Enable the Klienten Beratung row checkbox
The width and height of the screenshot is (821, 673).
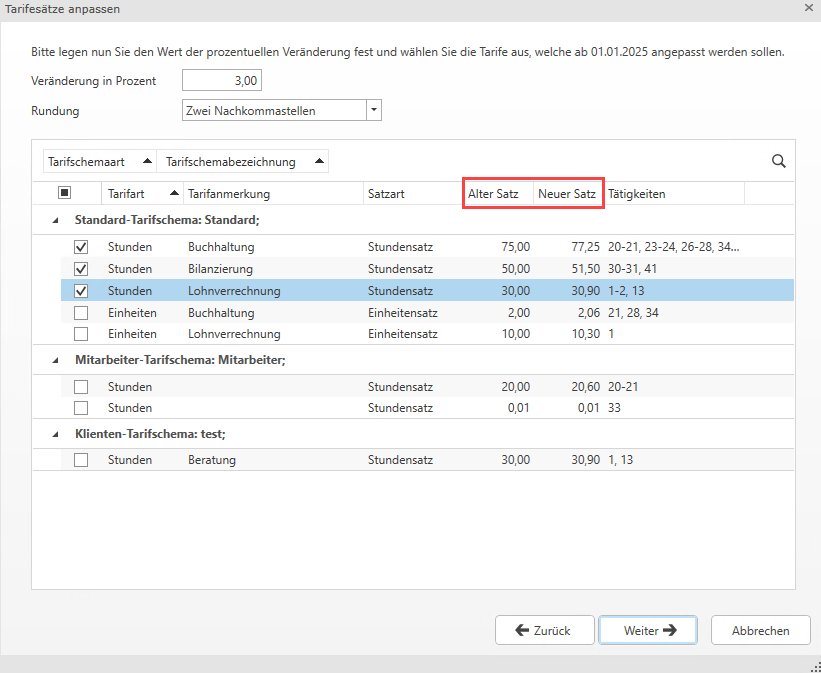pos(81,460)
